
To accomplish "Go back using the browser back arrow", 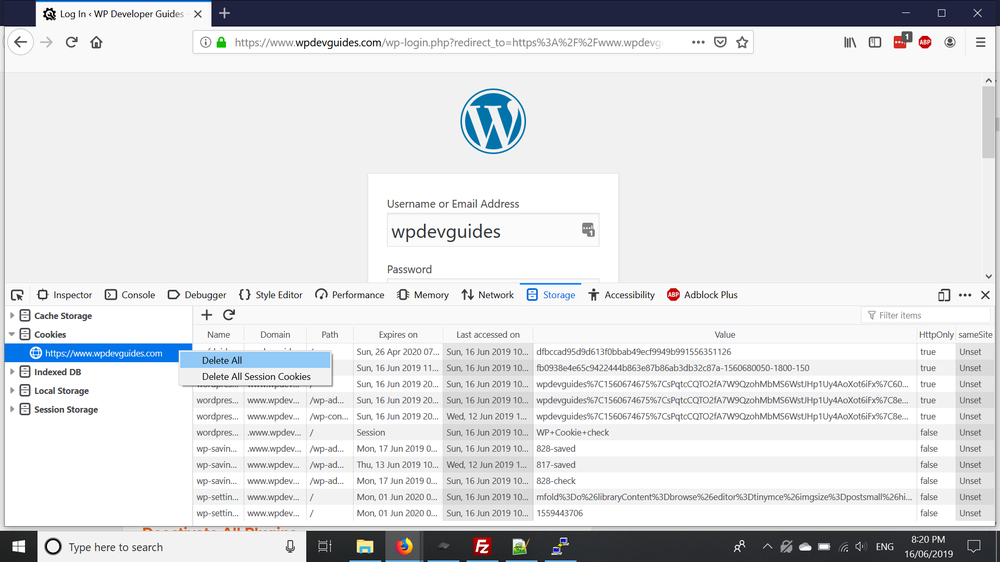I will pos(20,42).
